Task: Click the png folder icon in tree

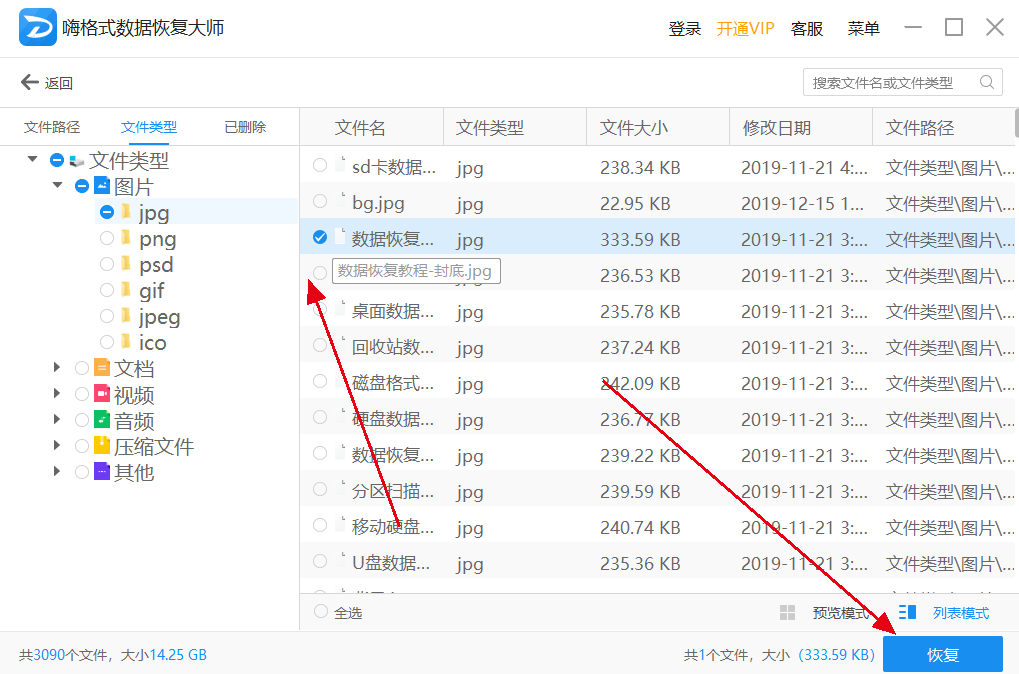Action: [x=126, y=237]
